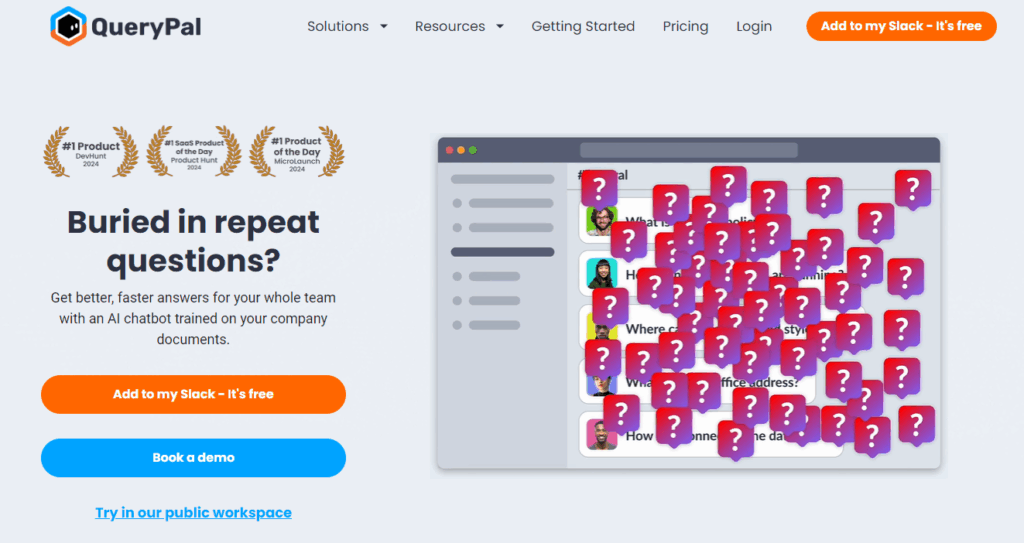The width and height of the screenshot is (1024, 543).
Task: Click the pink-background avatar in the last chat row
Action: pos(601,435)
